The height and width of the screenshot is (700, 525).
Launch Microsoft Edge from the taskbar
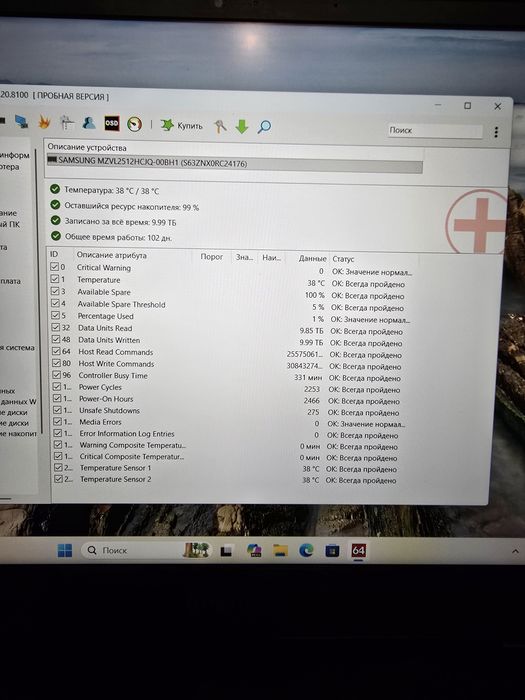[x=306, y=550]
